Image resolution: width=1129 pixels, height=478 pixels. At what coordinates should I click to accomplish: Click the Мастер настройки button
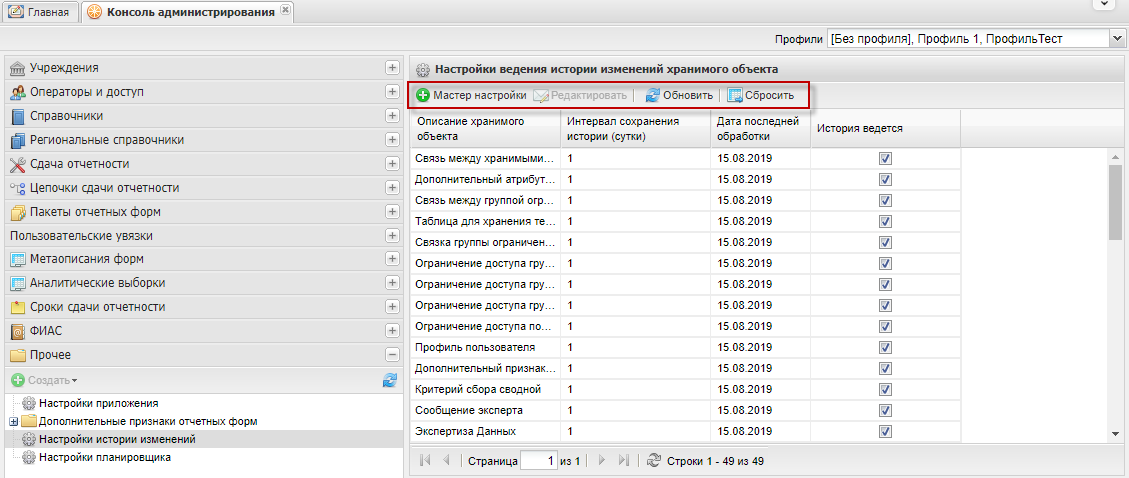(x=472, y=95)
